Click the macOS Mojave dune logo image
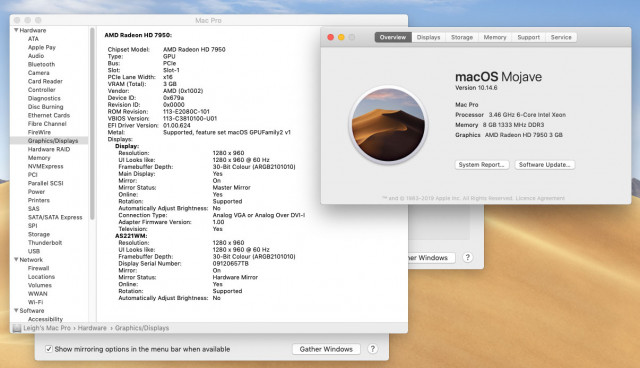The image size is (640, 368). pos(388,125)
